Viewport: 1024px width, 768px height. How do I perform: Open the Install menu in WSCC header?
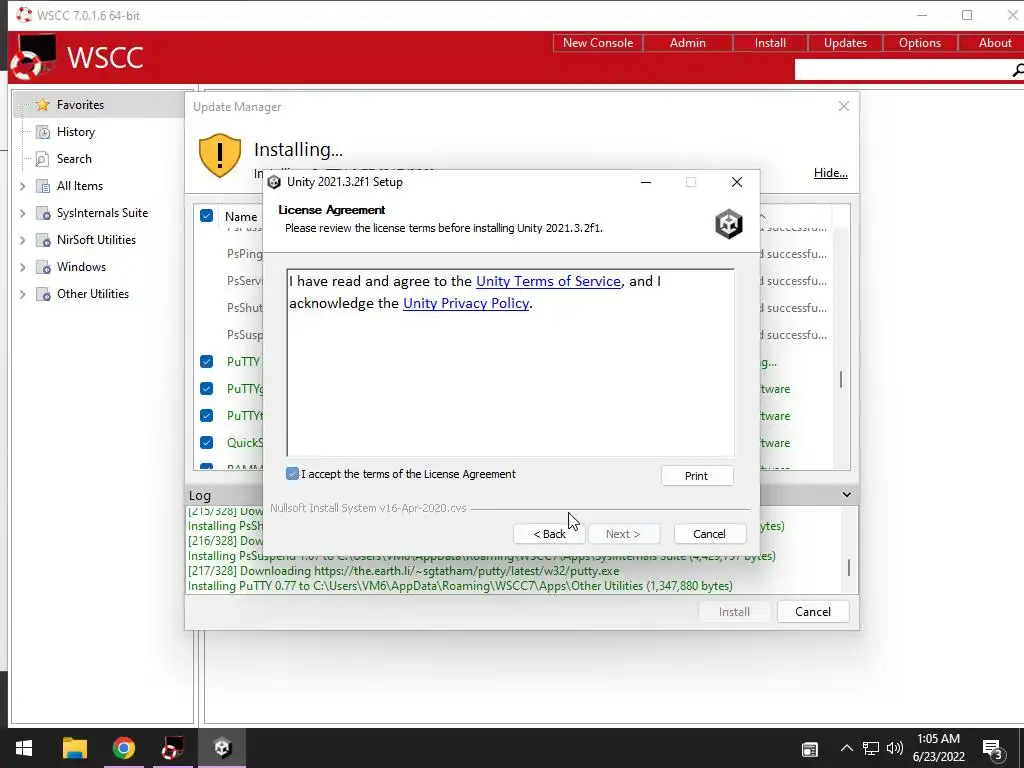point(770,43)
